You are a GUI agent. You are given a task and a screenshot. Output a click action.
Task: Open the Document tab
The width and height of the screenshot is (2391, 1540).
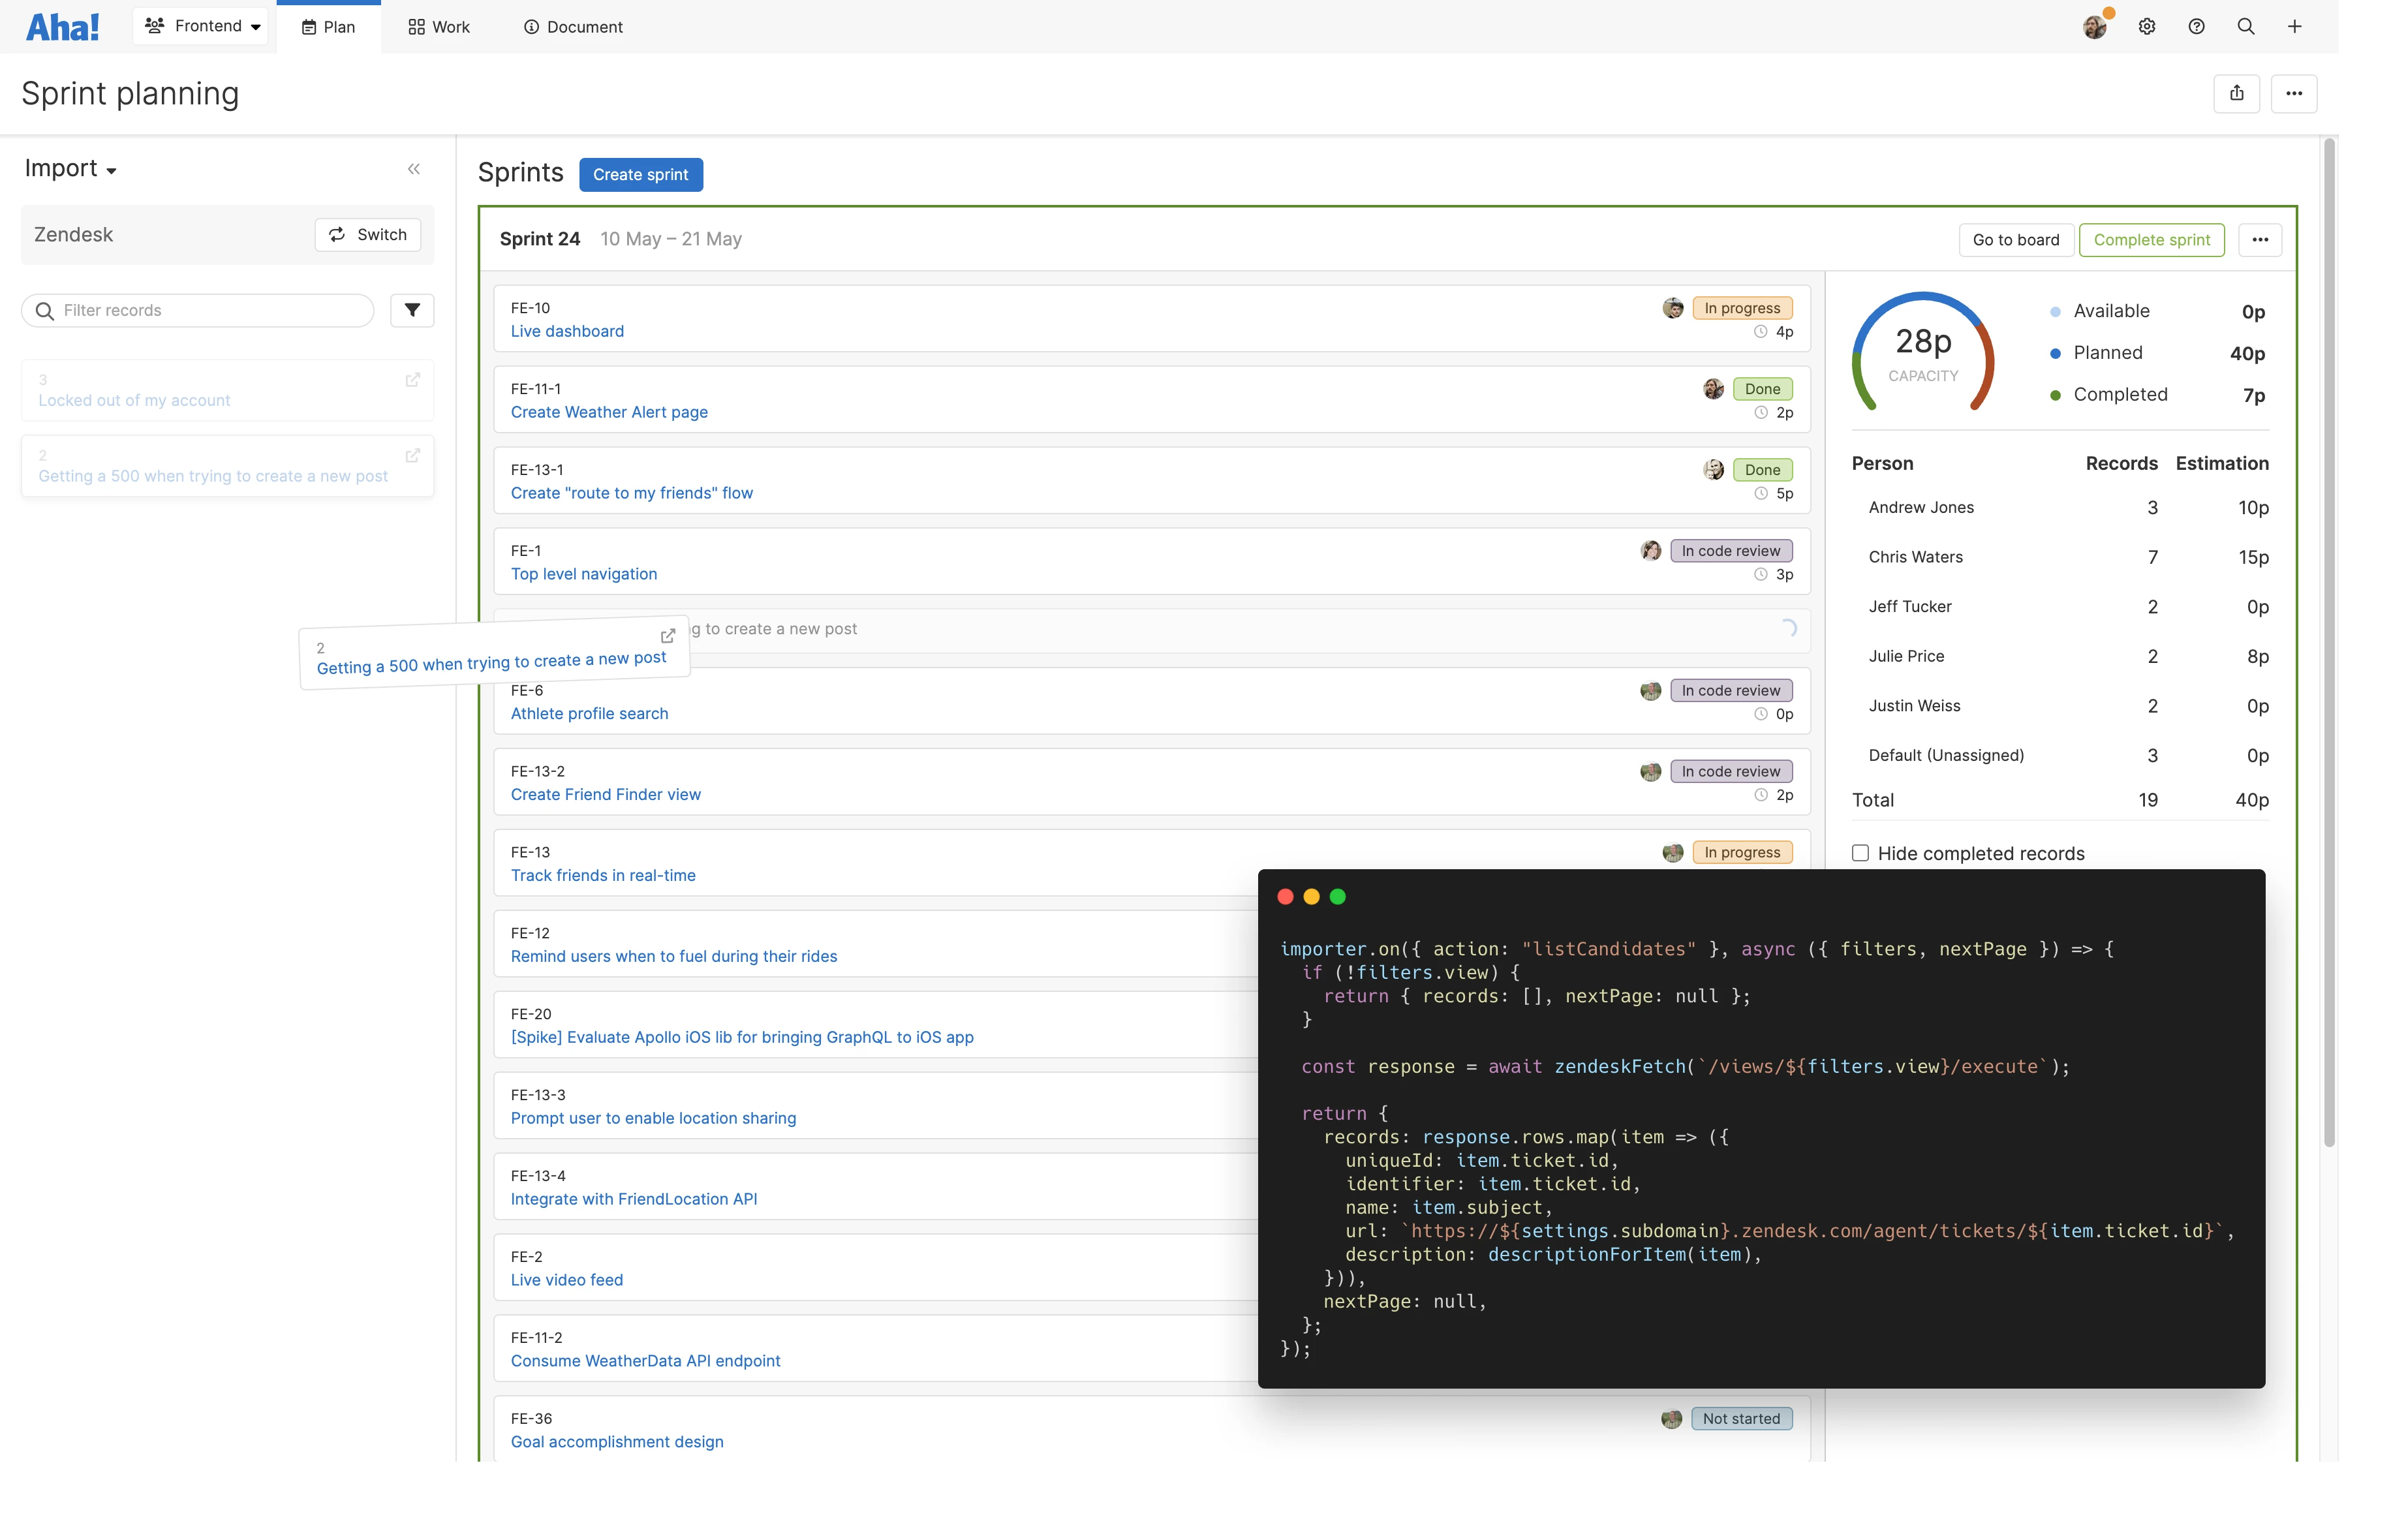coord(573,27)
